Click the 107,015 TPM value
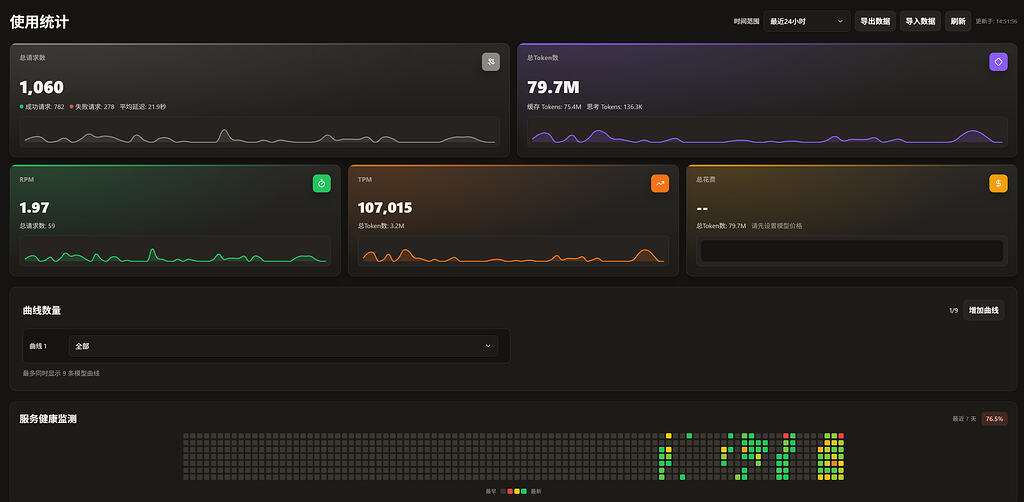The width and height of the screenshot is (1024, 502). (x=385, y=208)
